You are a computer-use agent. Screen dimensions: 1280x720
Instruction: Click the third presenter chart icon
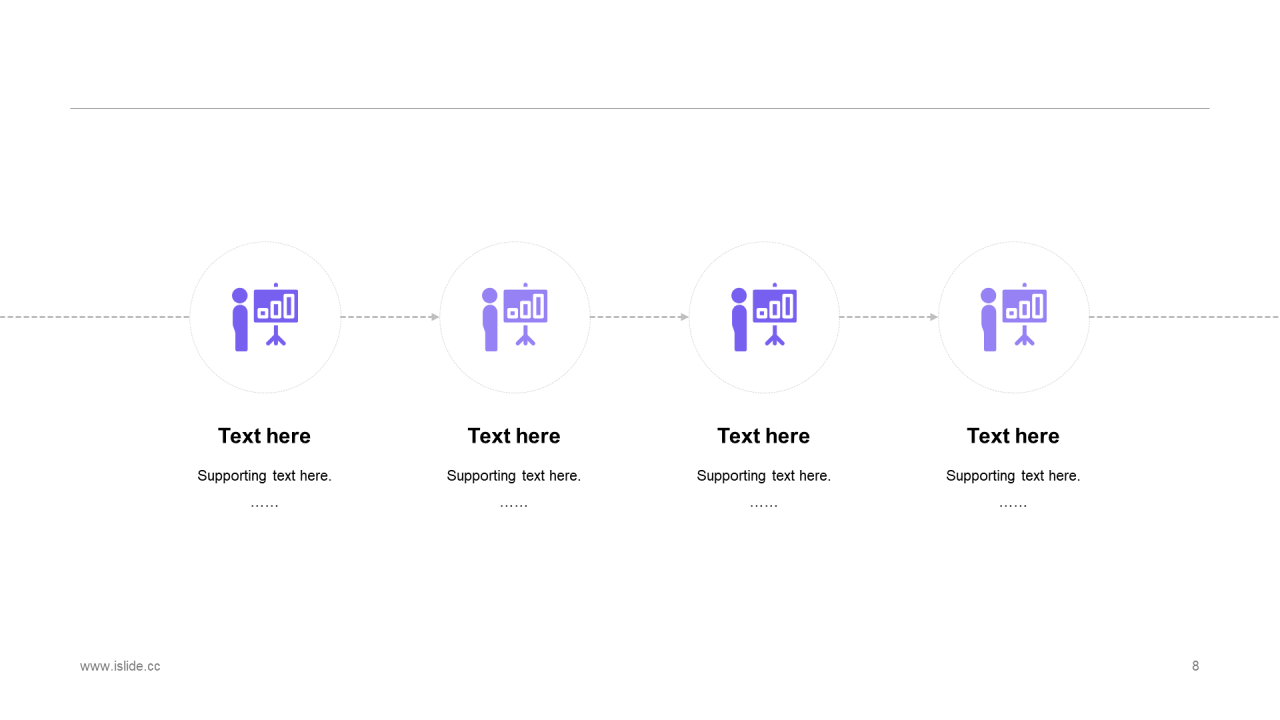(764, 317)
